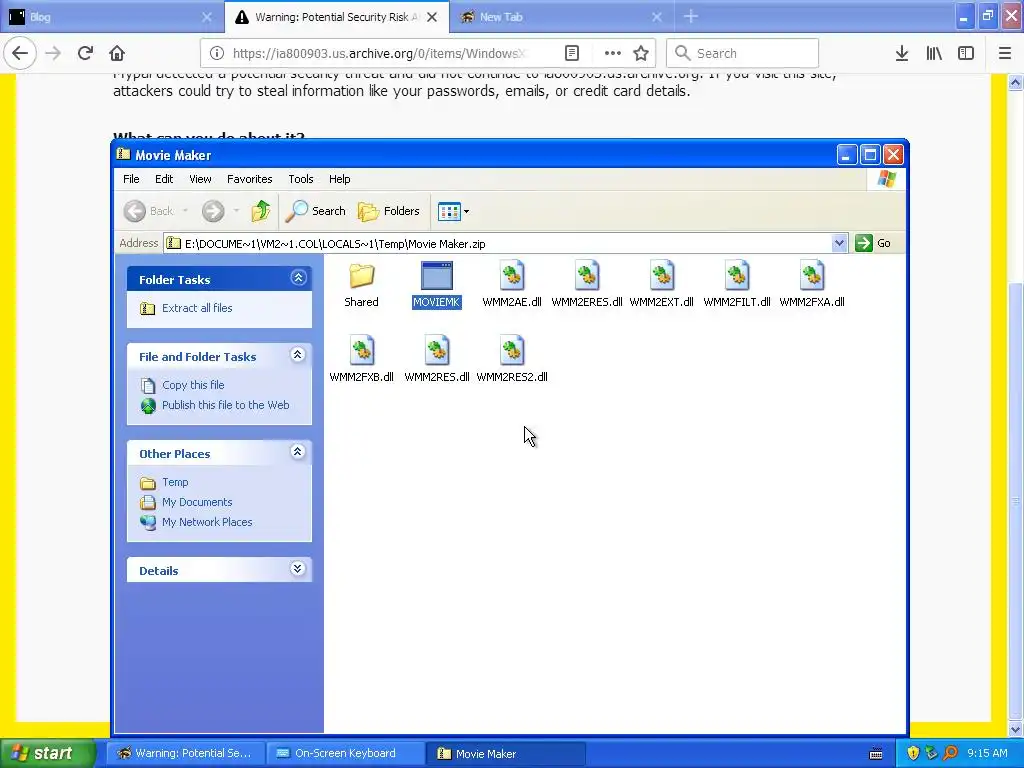Click the Explorer Forward arrow button
1024x768 pixels.
[213, 211]
